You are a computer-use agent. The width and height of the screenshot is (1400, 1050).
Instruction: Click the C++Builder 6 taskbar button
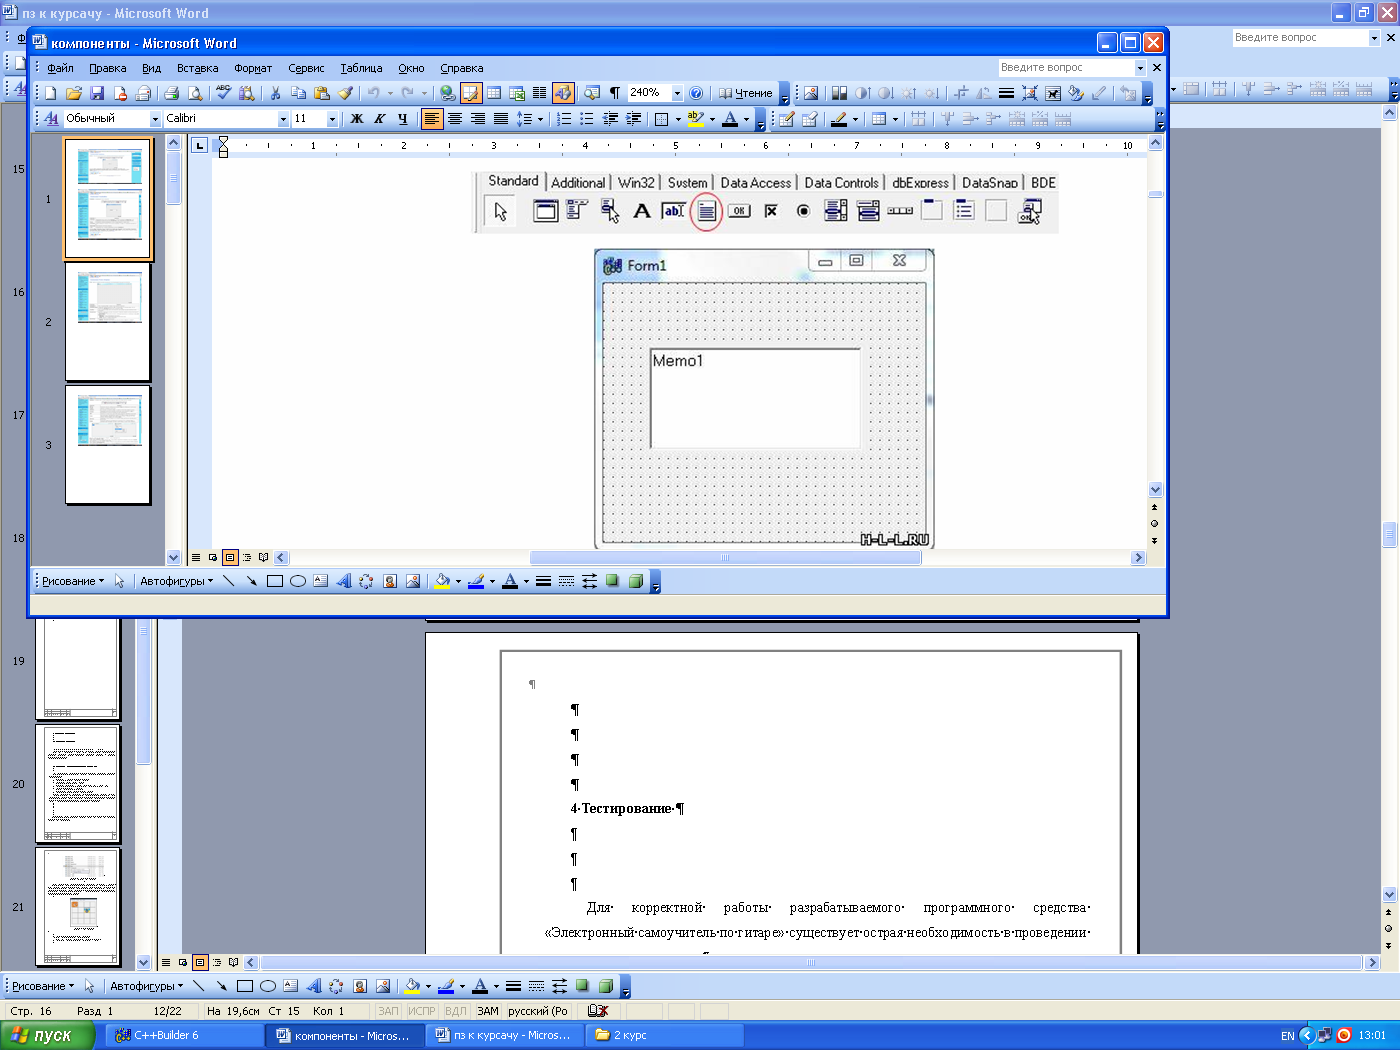pos(183,1035)
